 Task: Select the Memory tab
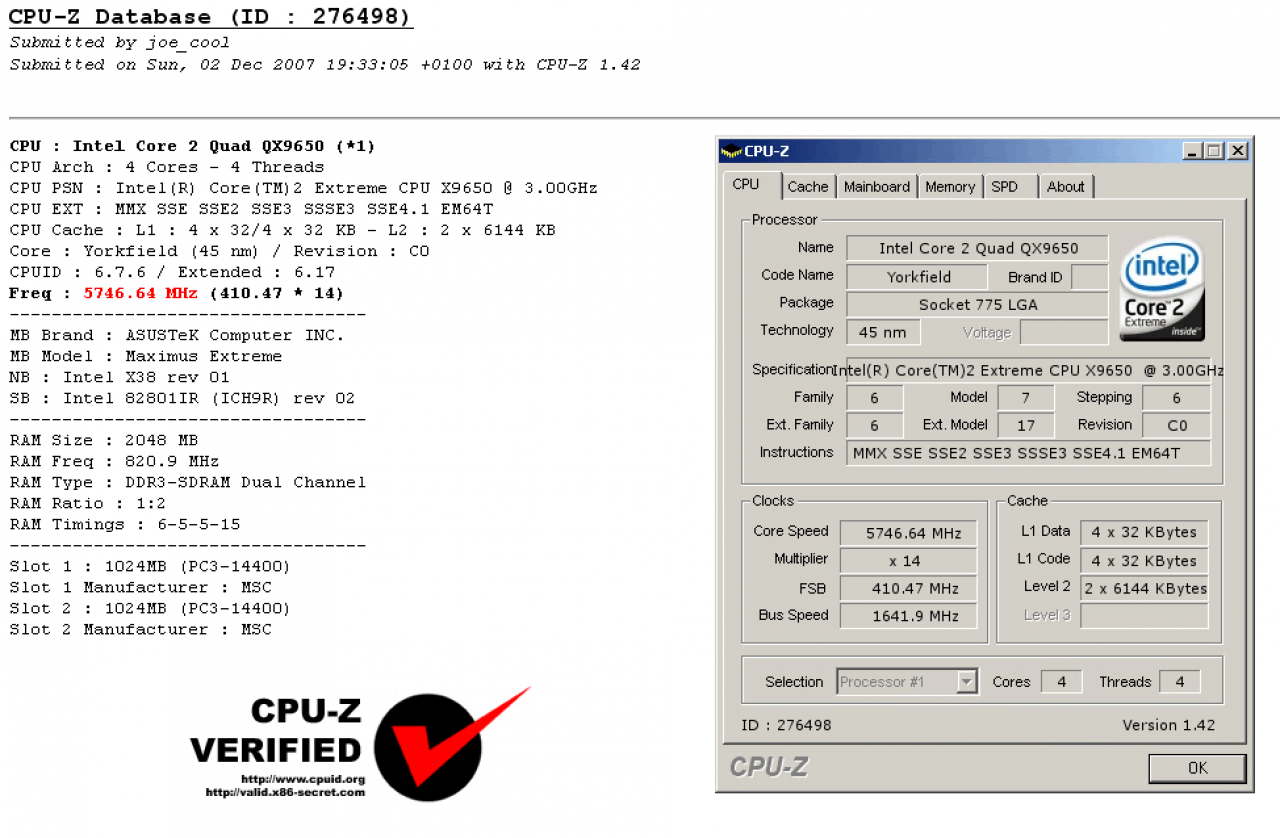(x=950, y=187)
